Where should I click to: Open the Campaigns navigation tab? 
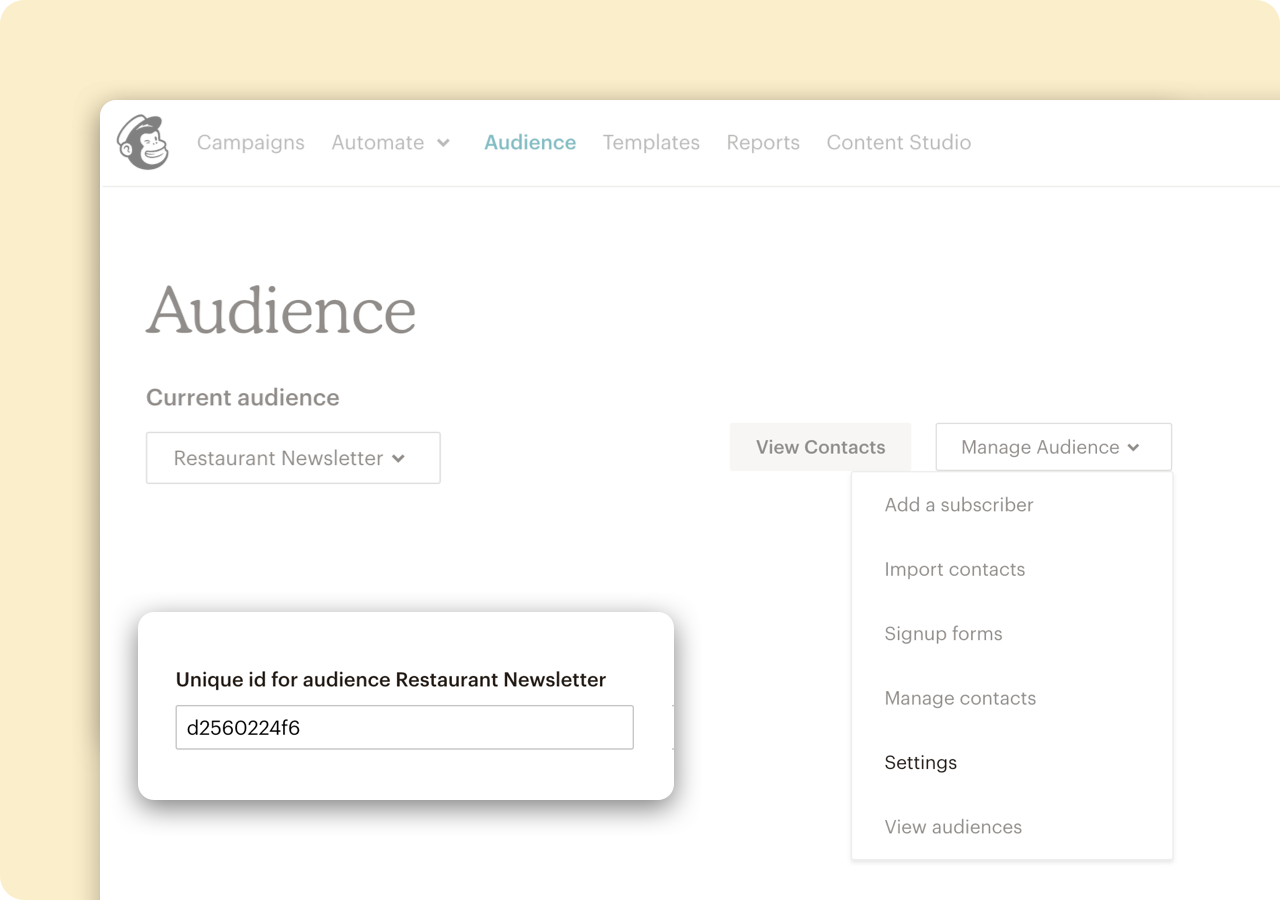(251, 143)
